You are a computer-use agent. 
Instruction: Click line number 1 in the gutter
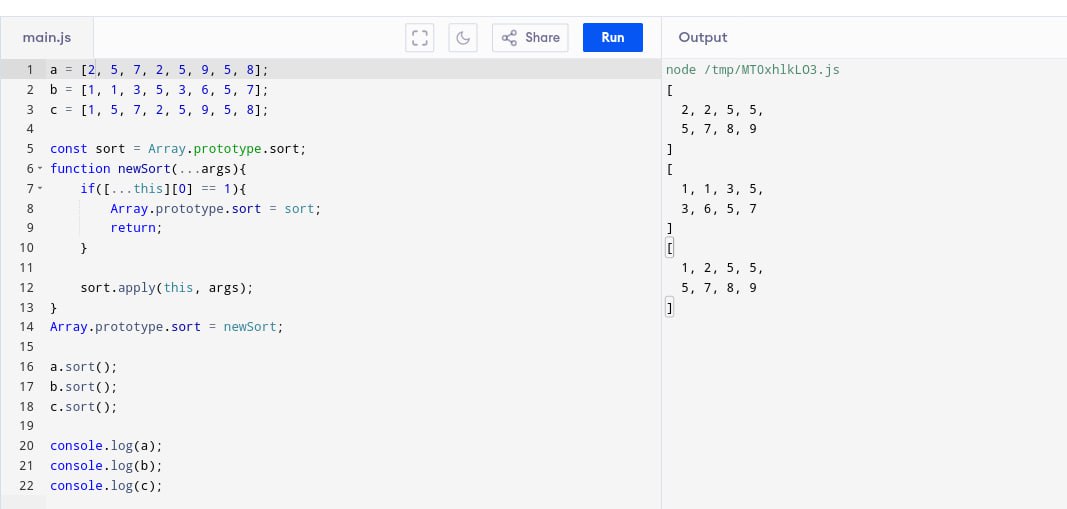point(30,70)
